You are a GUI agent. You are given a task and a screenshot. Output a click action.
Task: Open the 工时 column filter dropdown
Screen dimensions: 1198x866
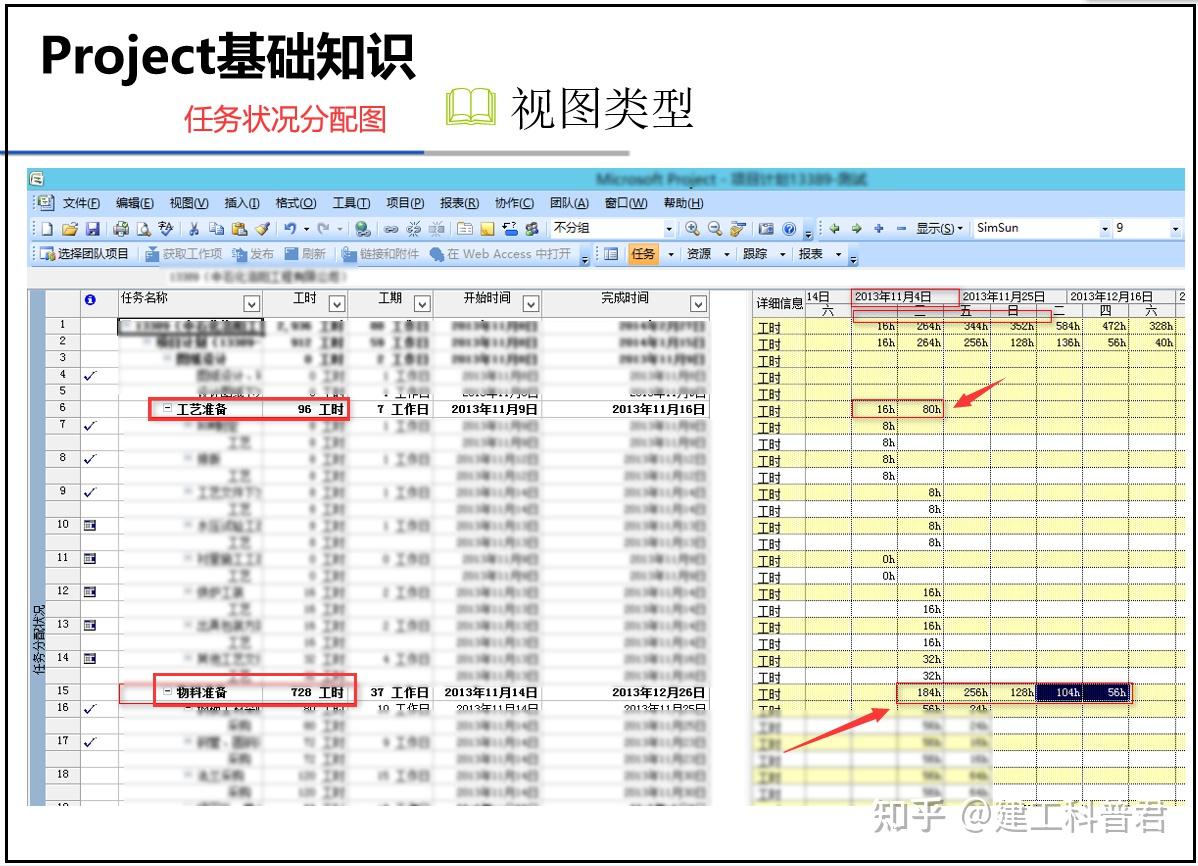click(337, 303)
